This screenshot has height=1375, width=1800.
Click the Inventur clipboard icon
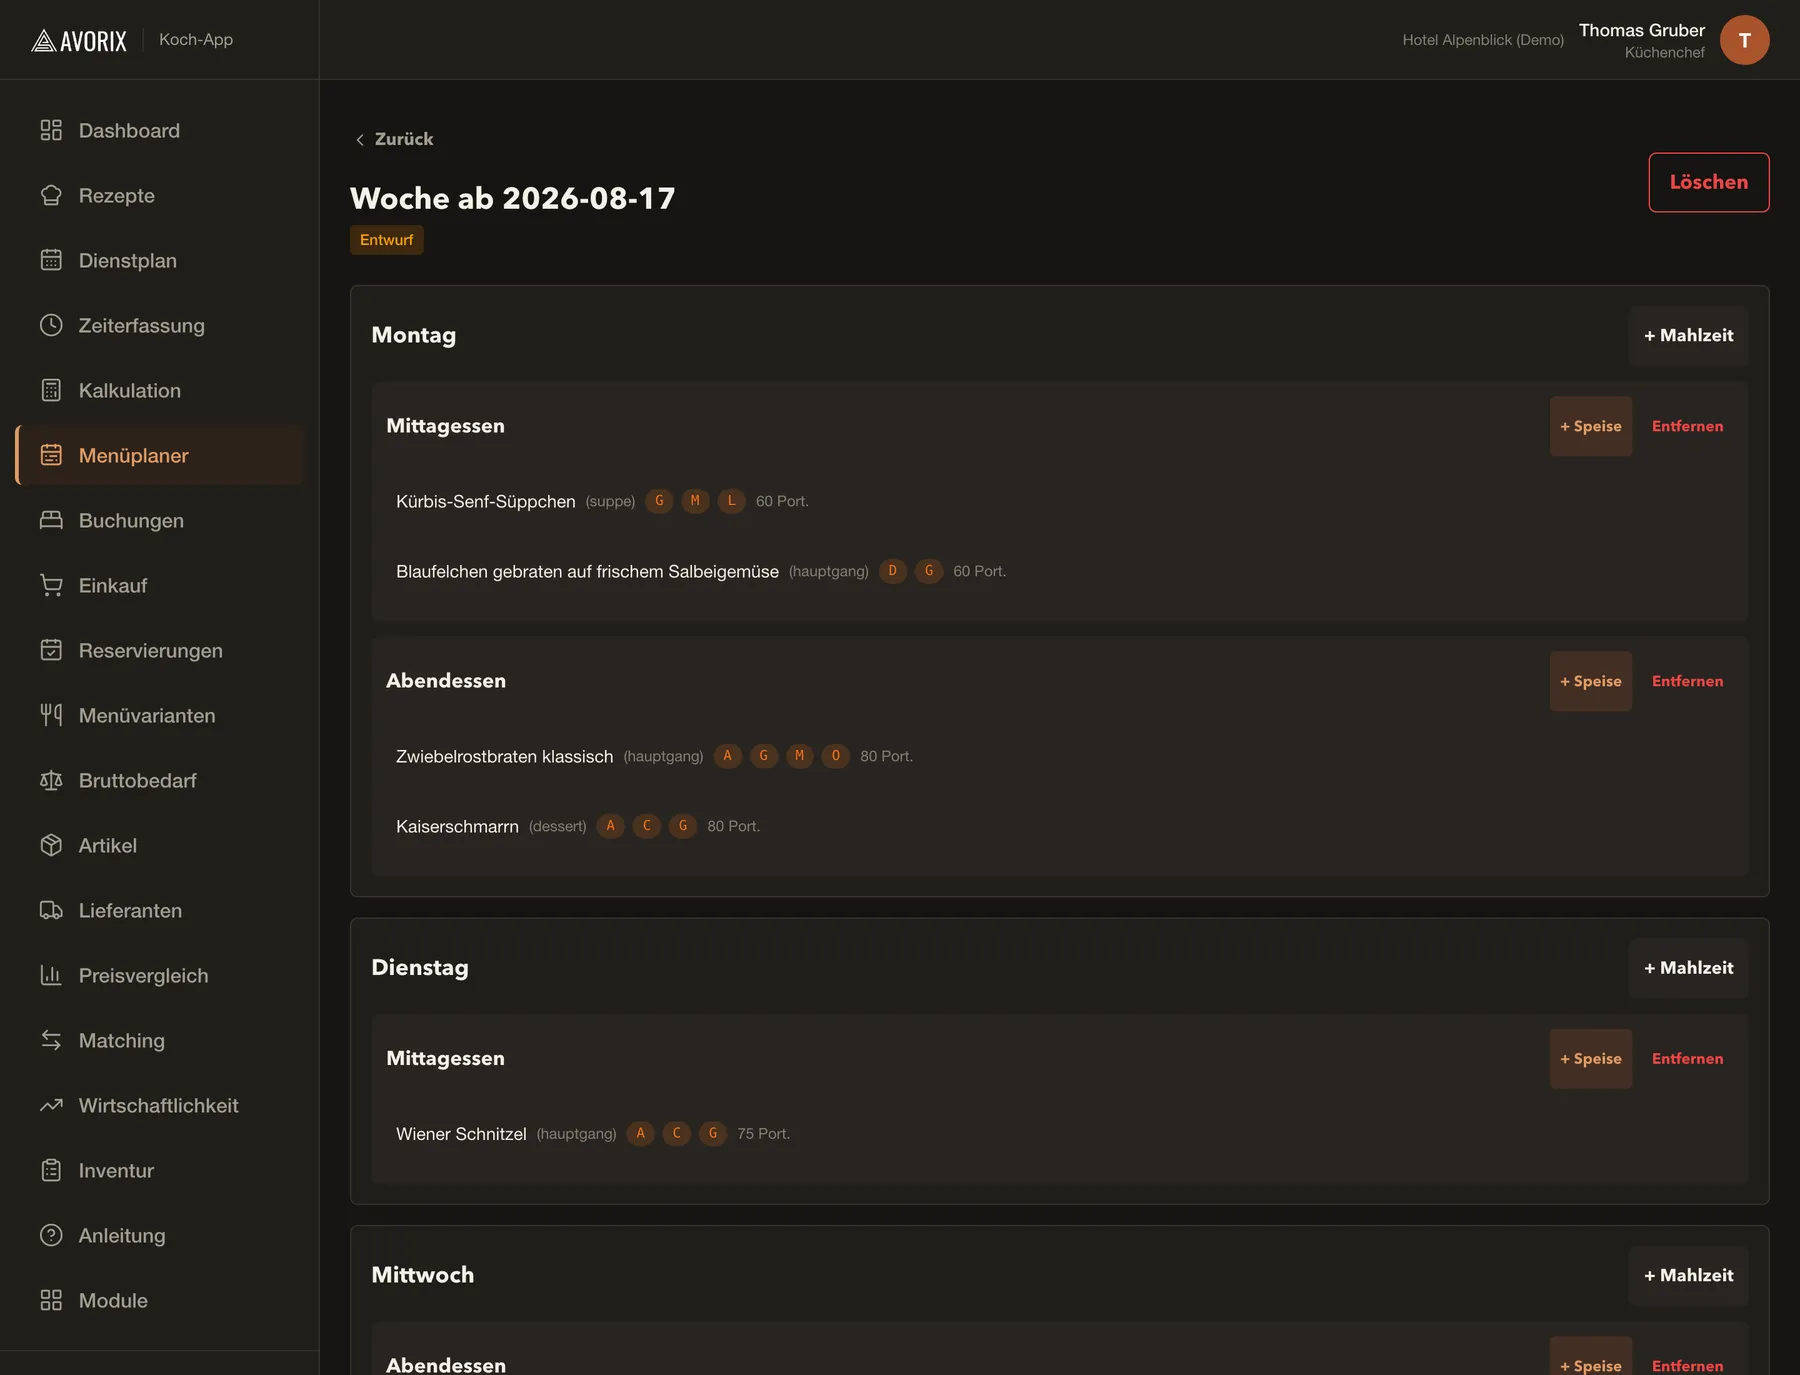pos(51,1170)
